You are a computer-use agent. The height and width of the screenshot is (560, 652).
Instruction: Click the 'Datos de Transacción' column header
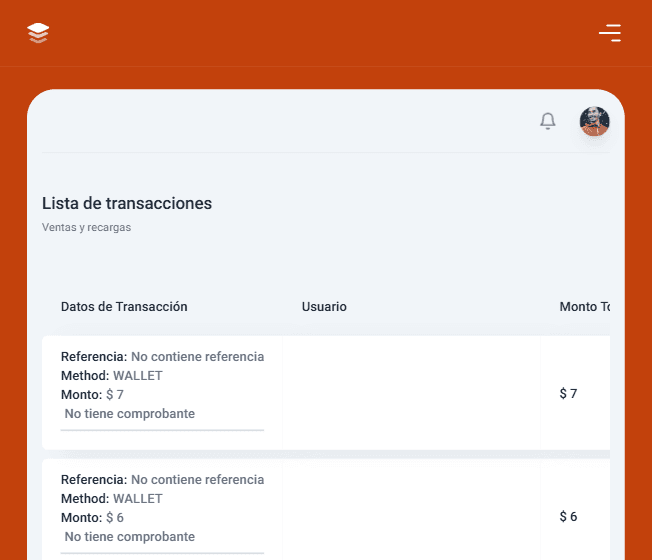click(x=124, y=307)
